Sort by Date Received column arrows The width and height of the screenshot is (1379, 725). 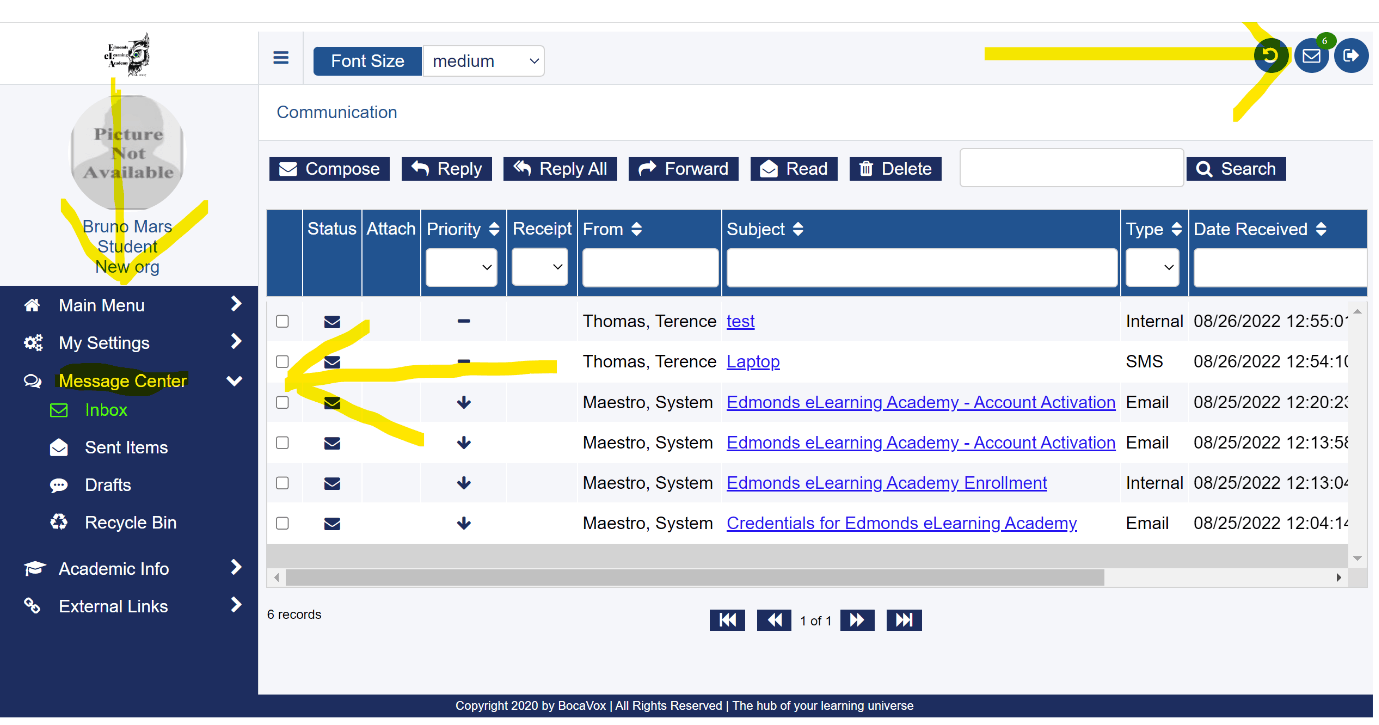pos(1321,229)
